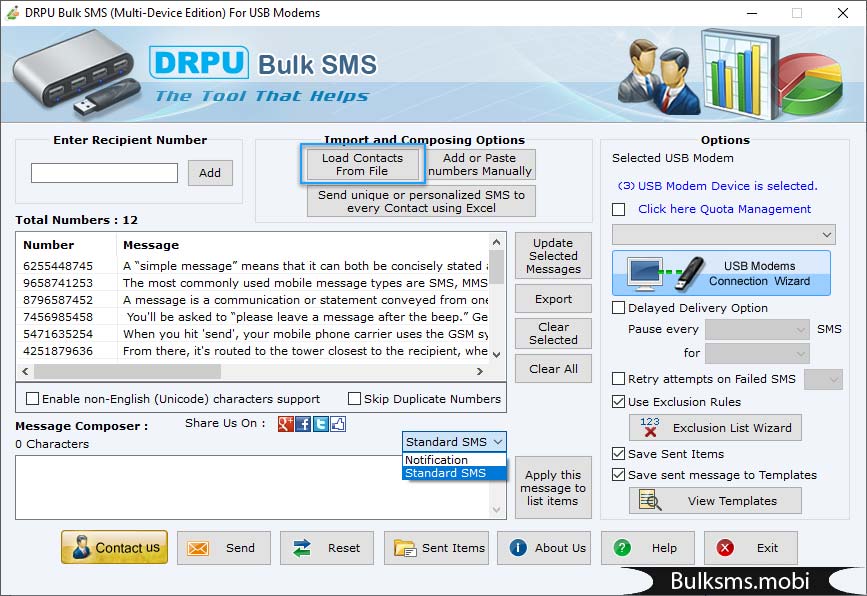Image resolution: width=867 pixels, height=596 pixels.
Task: Click the thumbs-up like share icon
Action: coord(338,424)
